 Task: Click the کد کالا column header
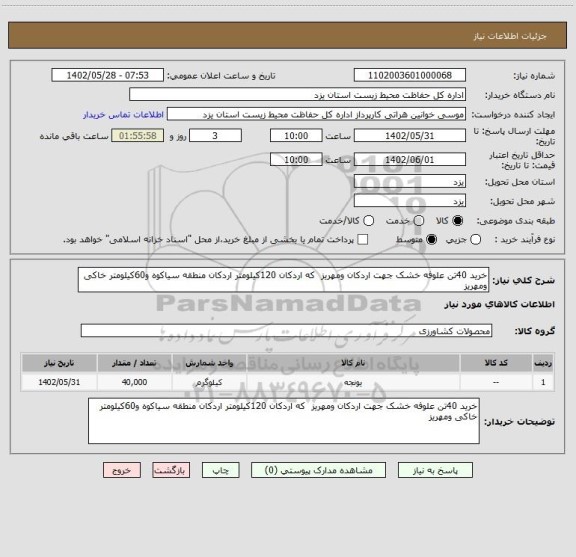496,363
